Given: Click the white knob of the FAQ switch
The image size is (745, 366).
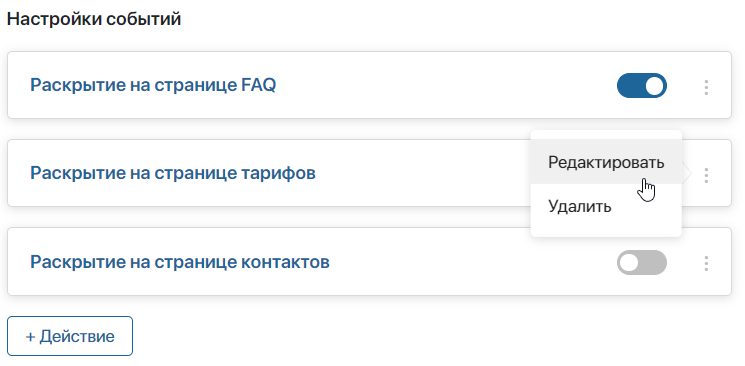Looking at the screenshot, I should point(654,86).
